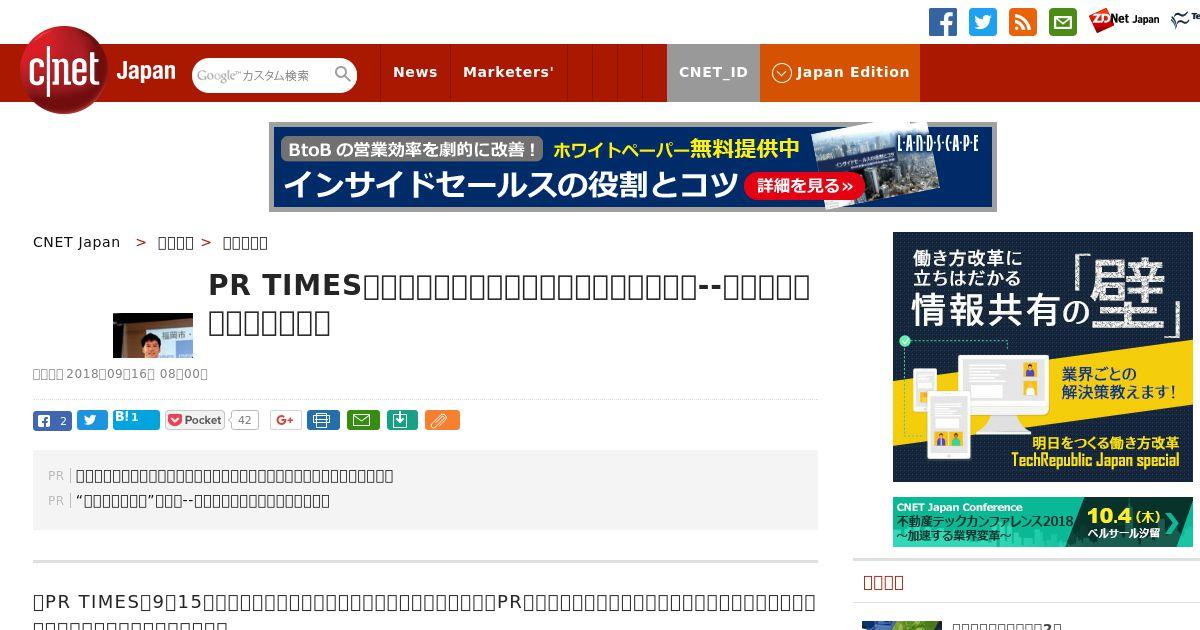1200x630 pixels.
Task: Bookmark with the Hatena B! button
Action: click(136, 419)
